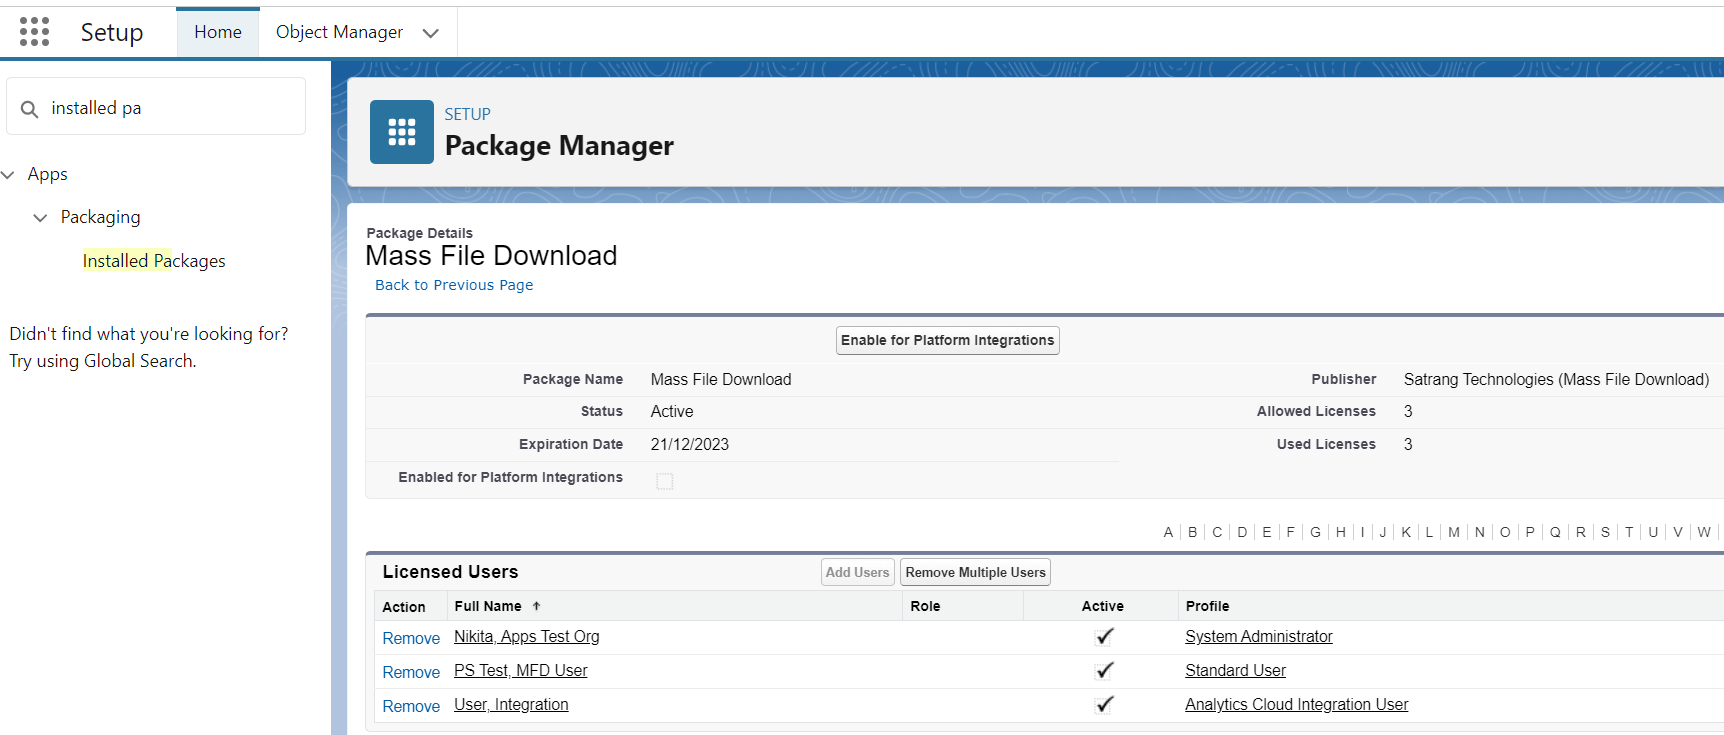The width and height of the screenshot is (1724, 735).
Task: Toggle Enabled for Platform Integrations checkbox
Action: 665,481
